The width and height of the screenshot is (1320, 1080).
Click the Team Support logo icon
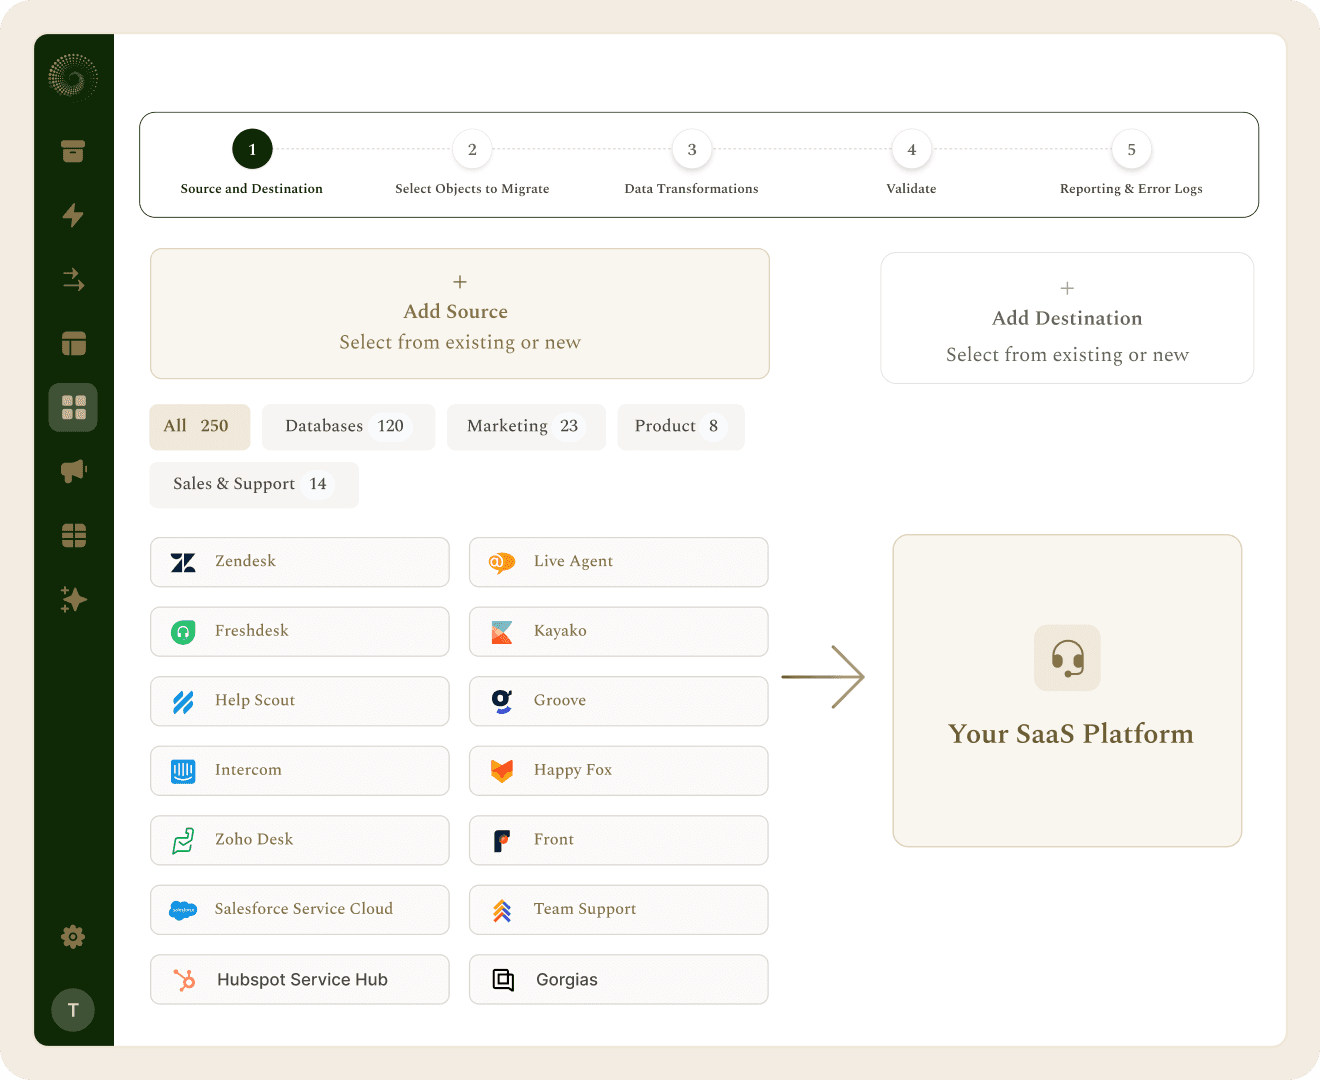click(502, 910)
